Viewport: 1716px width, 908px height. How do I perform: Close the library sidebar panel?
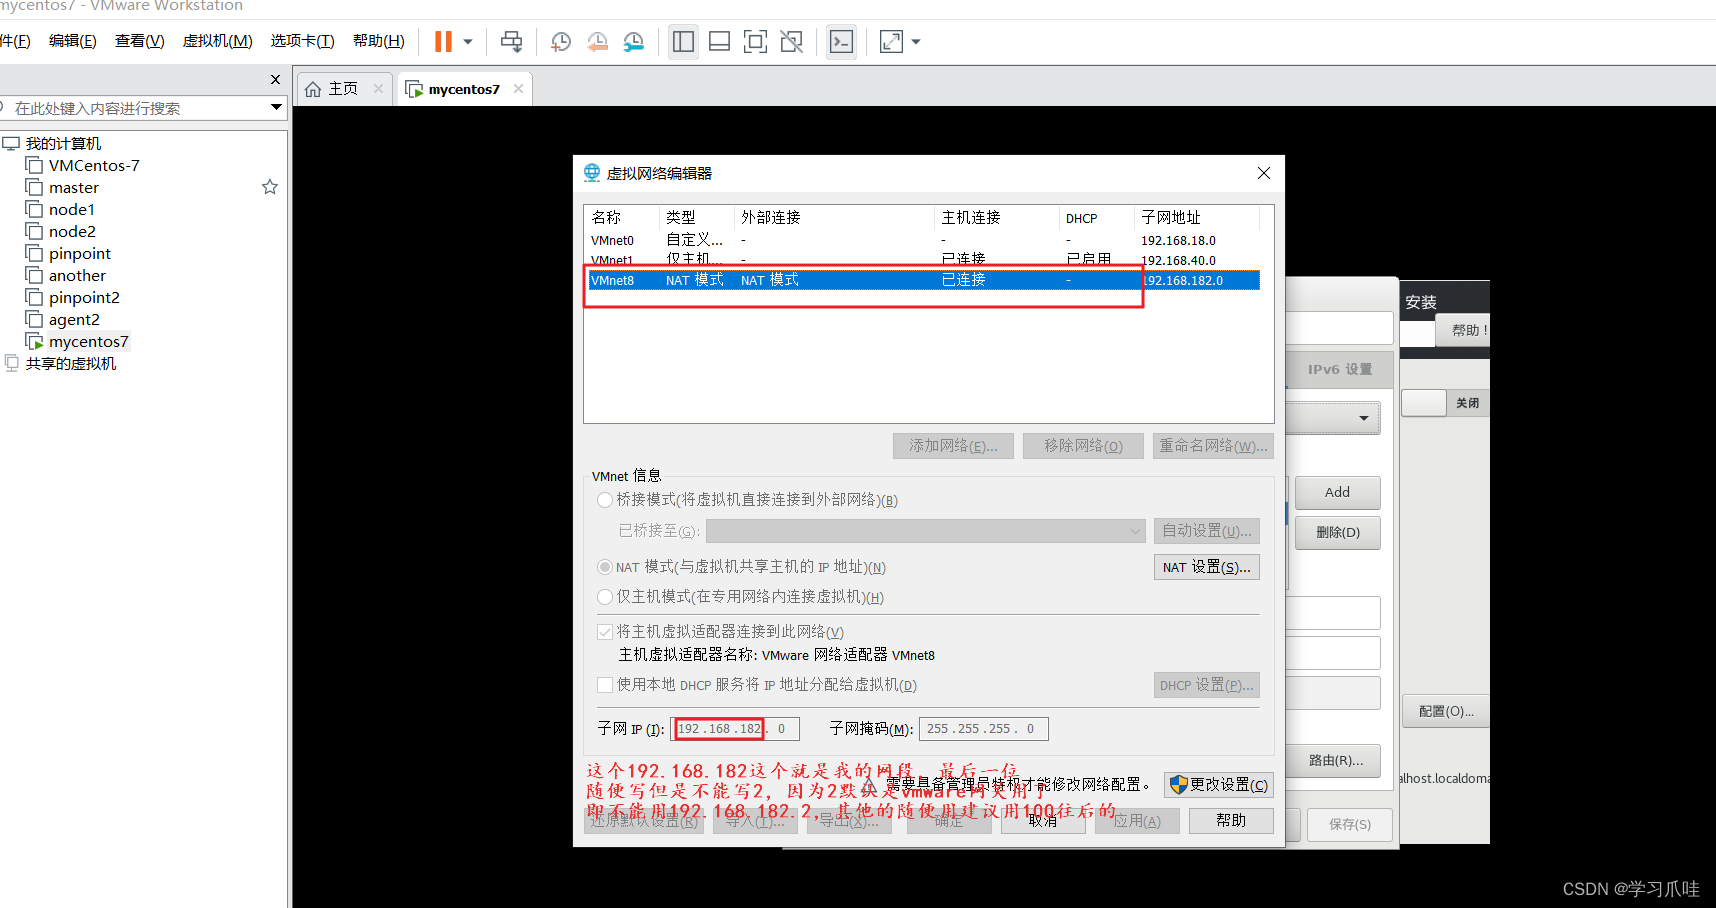coord(276,79)
